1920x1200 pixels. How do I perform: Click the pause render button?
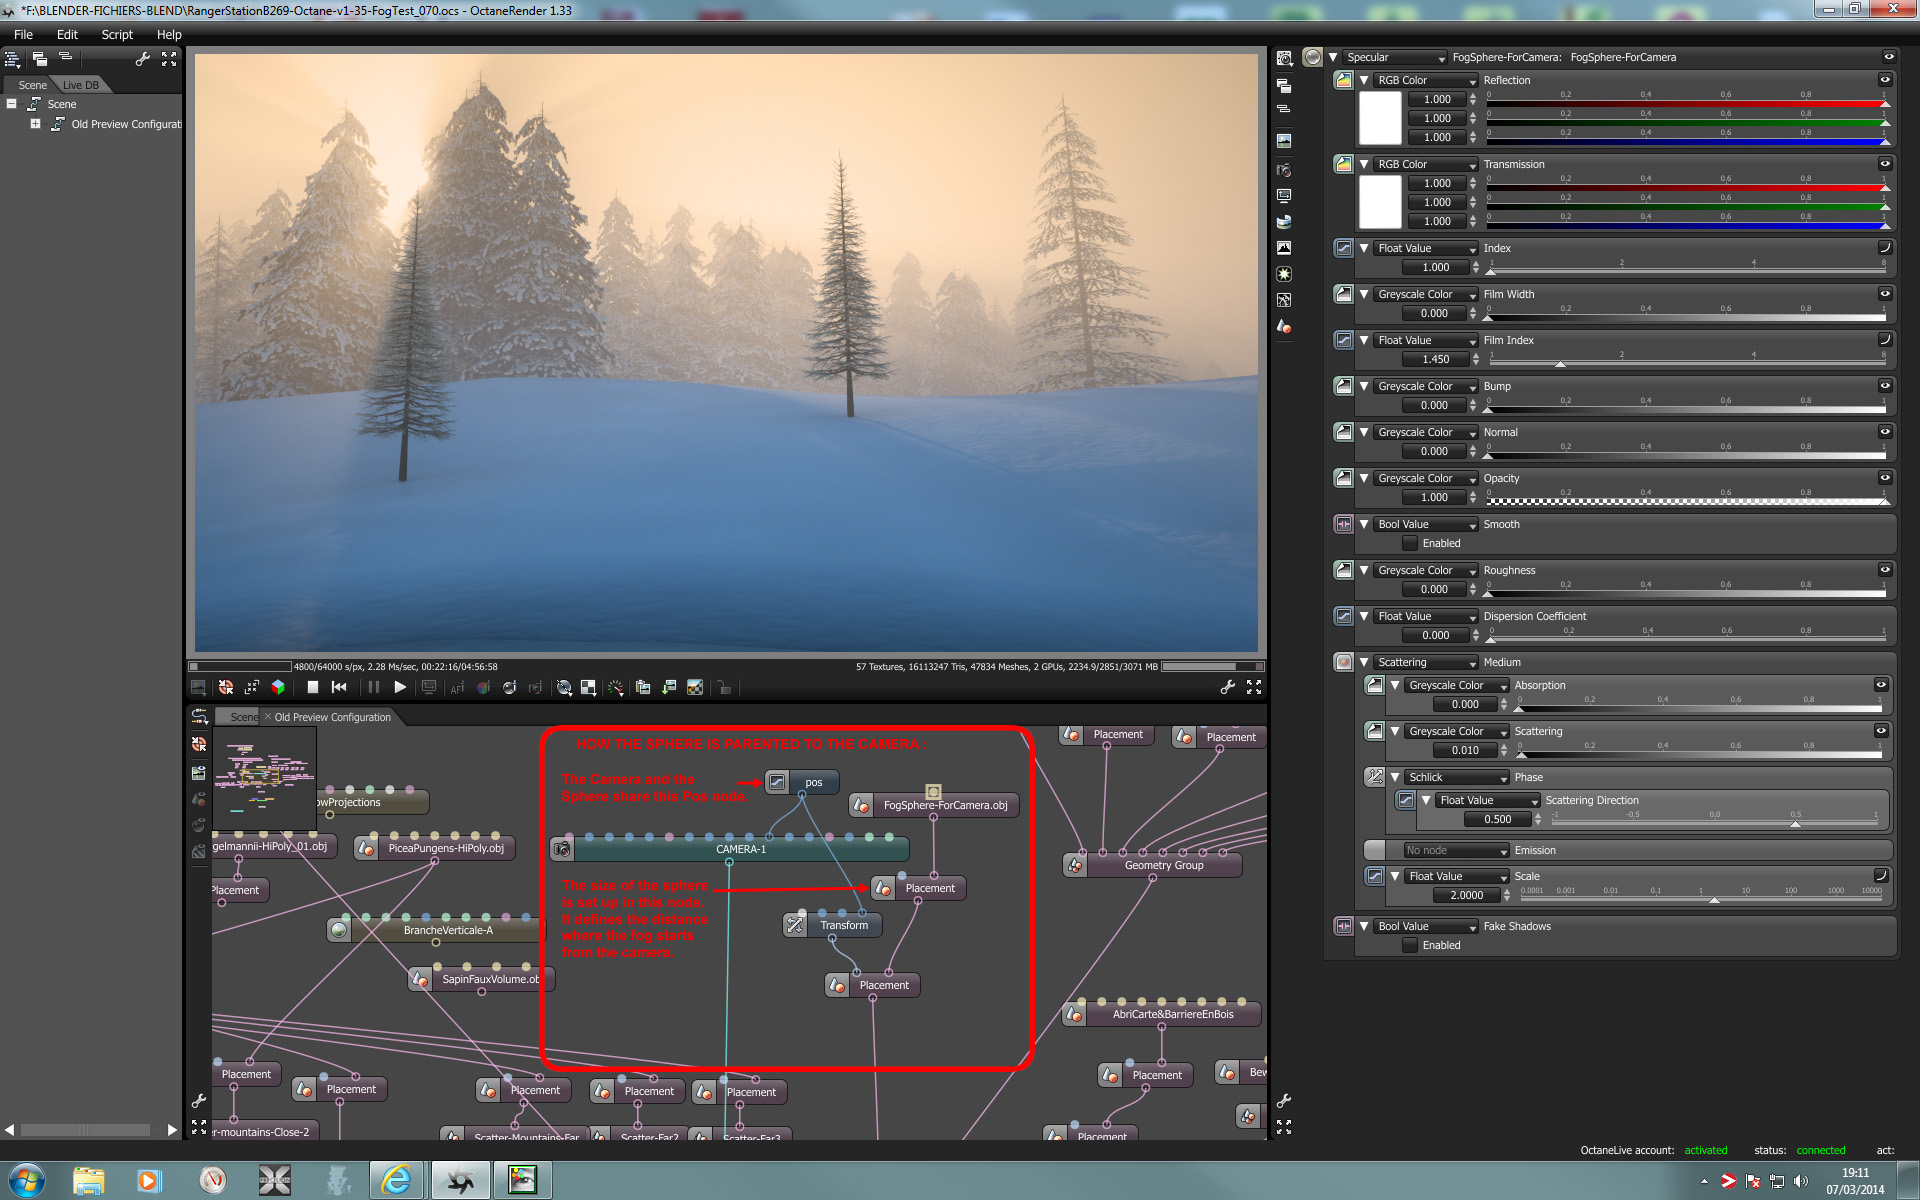point(374,687)
